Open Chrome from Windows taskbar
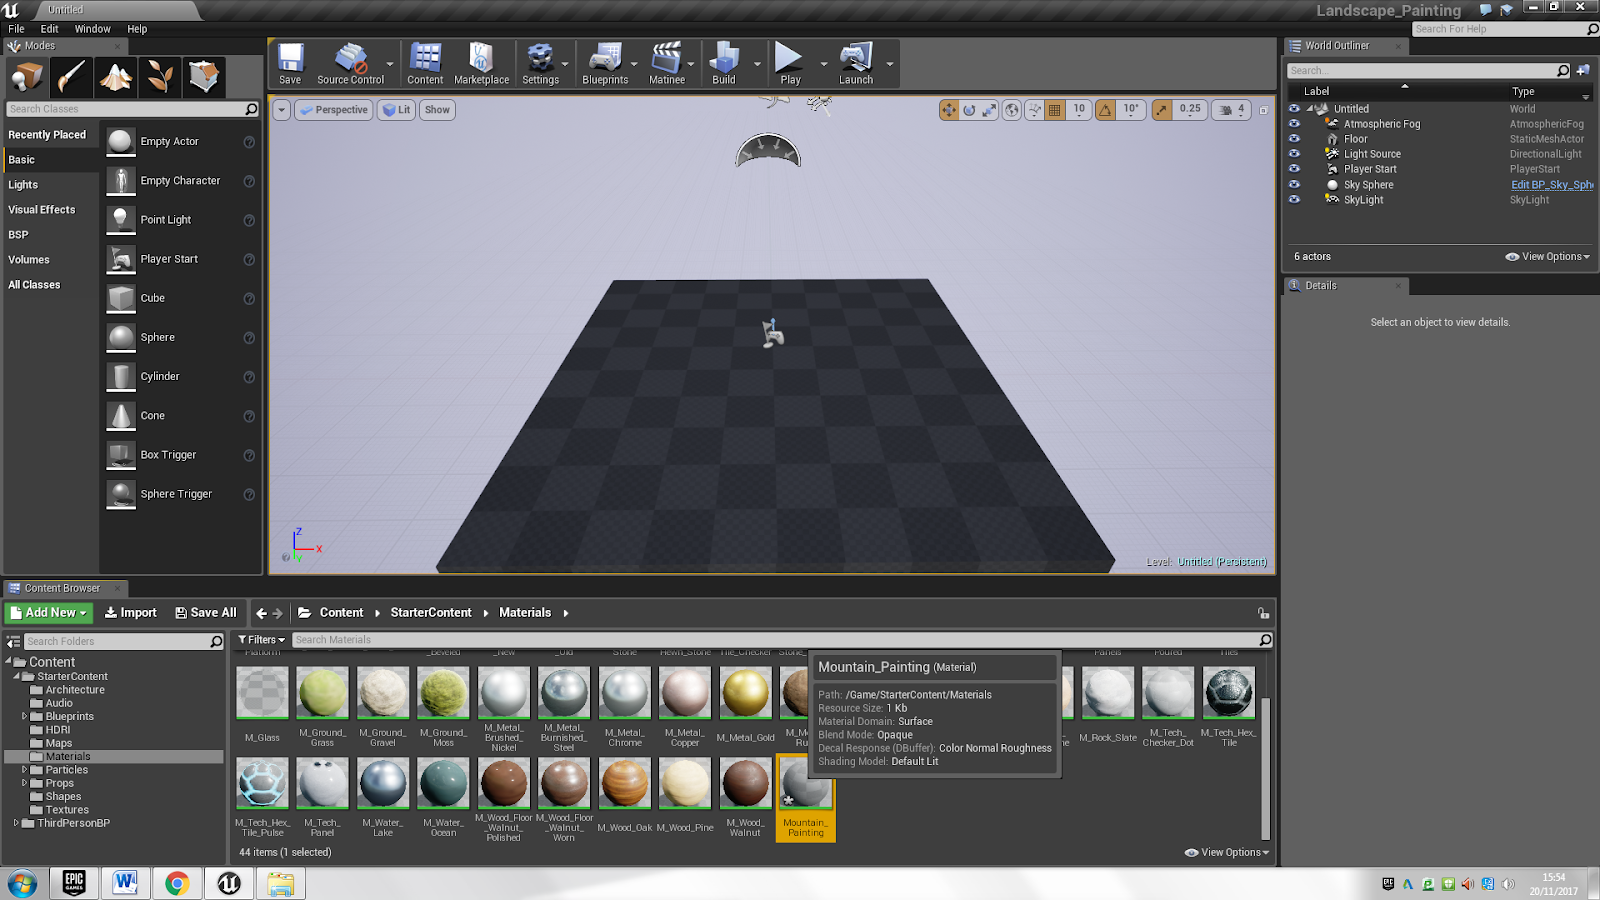 [177, 883]
